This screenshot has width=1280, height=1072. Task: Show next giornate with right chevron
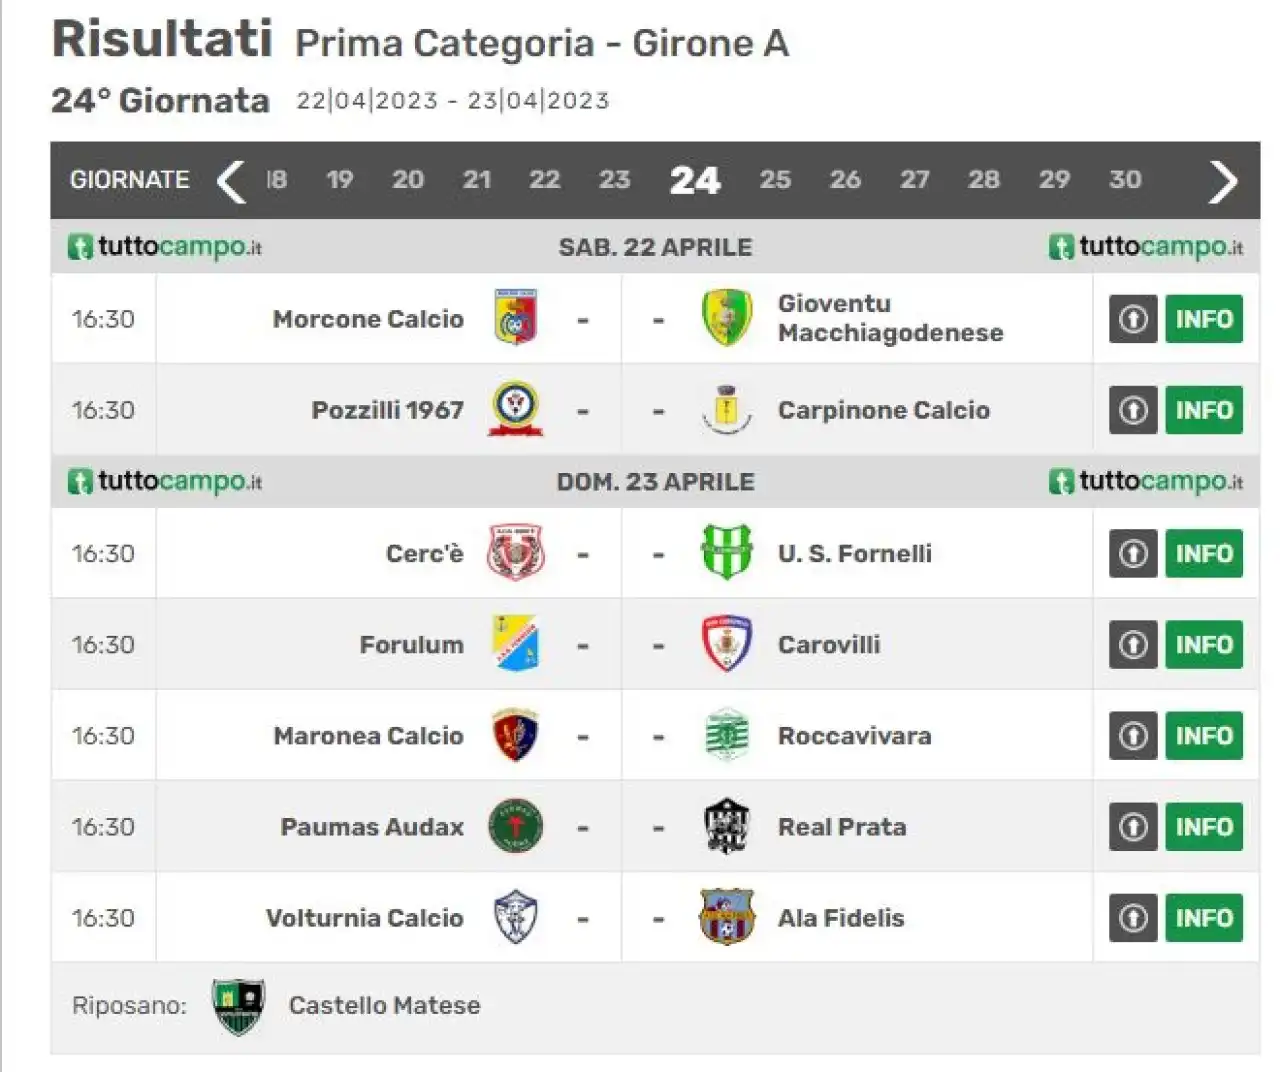1222,181
